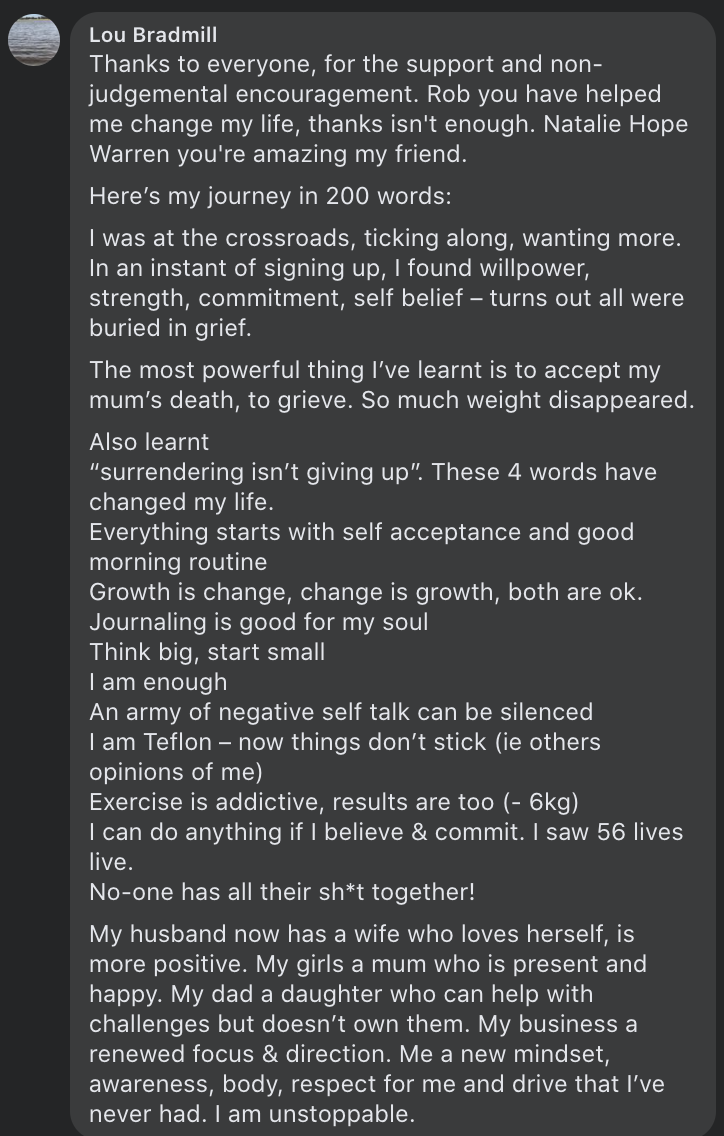Screen dimensions: 724x1136
Task: Click the closing phrase 'I am unstoppable.'
Action: pyautogui.click(x=315, y=1114)
